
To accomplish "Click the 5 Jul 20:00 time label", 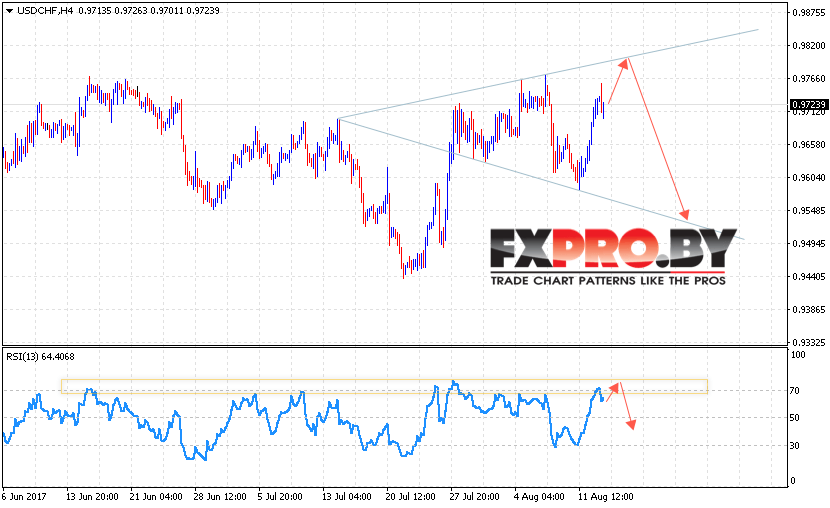I will 280,497.
